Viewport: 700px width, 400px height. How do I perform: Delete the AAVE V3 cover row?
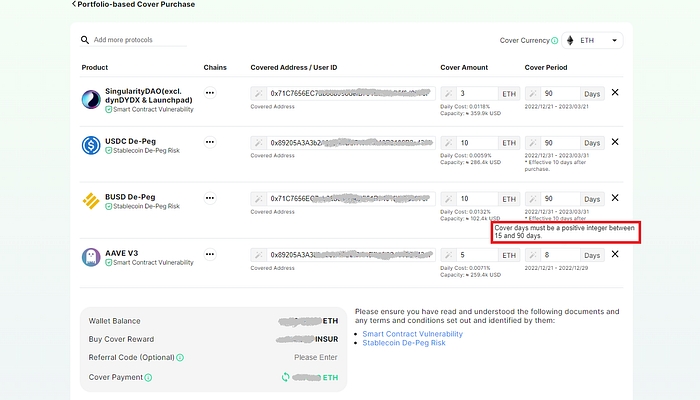coord(615,254)
